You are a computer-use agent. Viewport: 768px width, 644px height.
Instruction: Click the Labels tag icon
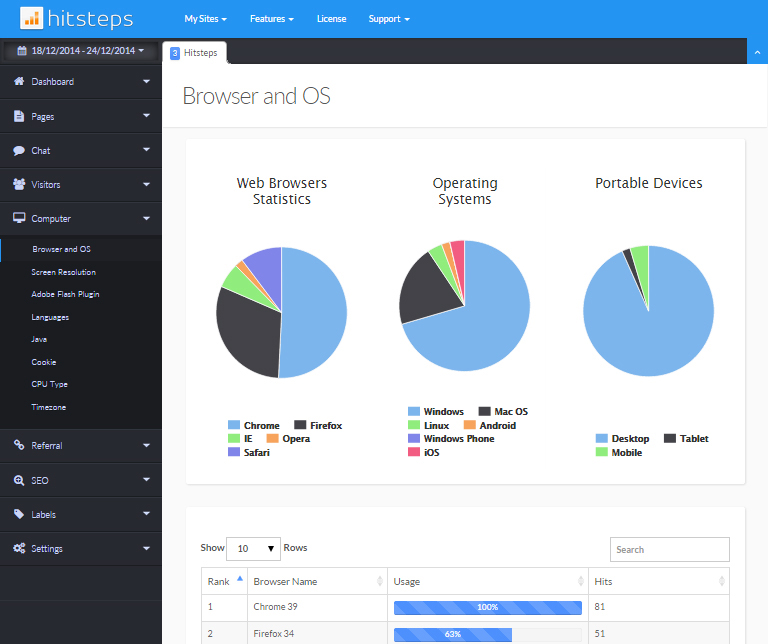coord(19,514)
